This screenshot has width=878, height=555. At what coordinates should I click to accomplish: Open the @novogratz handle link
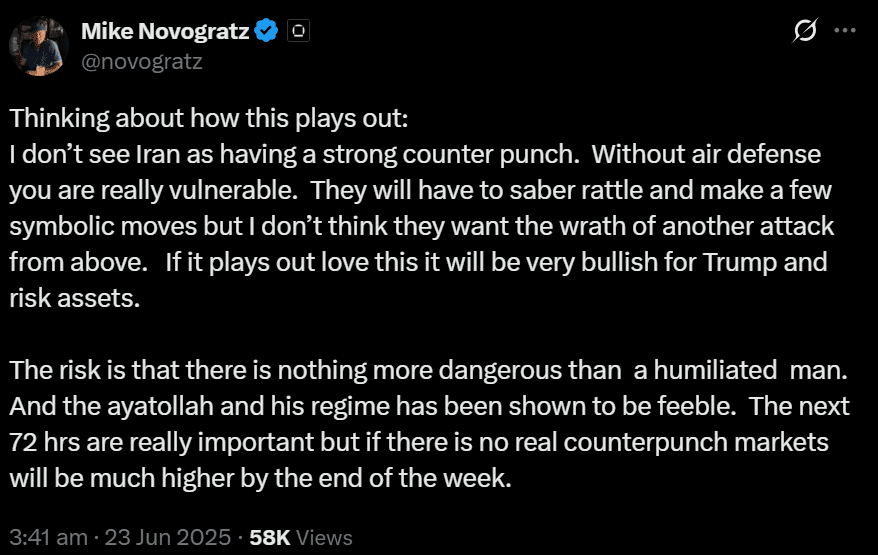142,62
